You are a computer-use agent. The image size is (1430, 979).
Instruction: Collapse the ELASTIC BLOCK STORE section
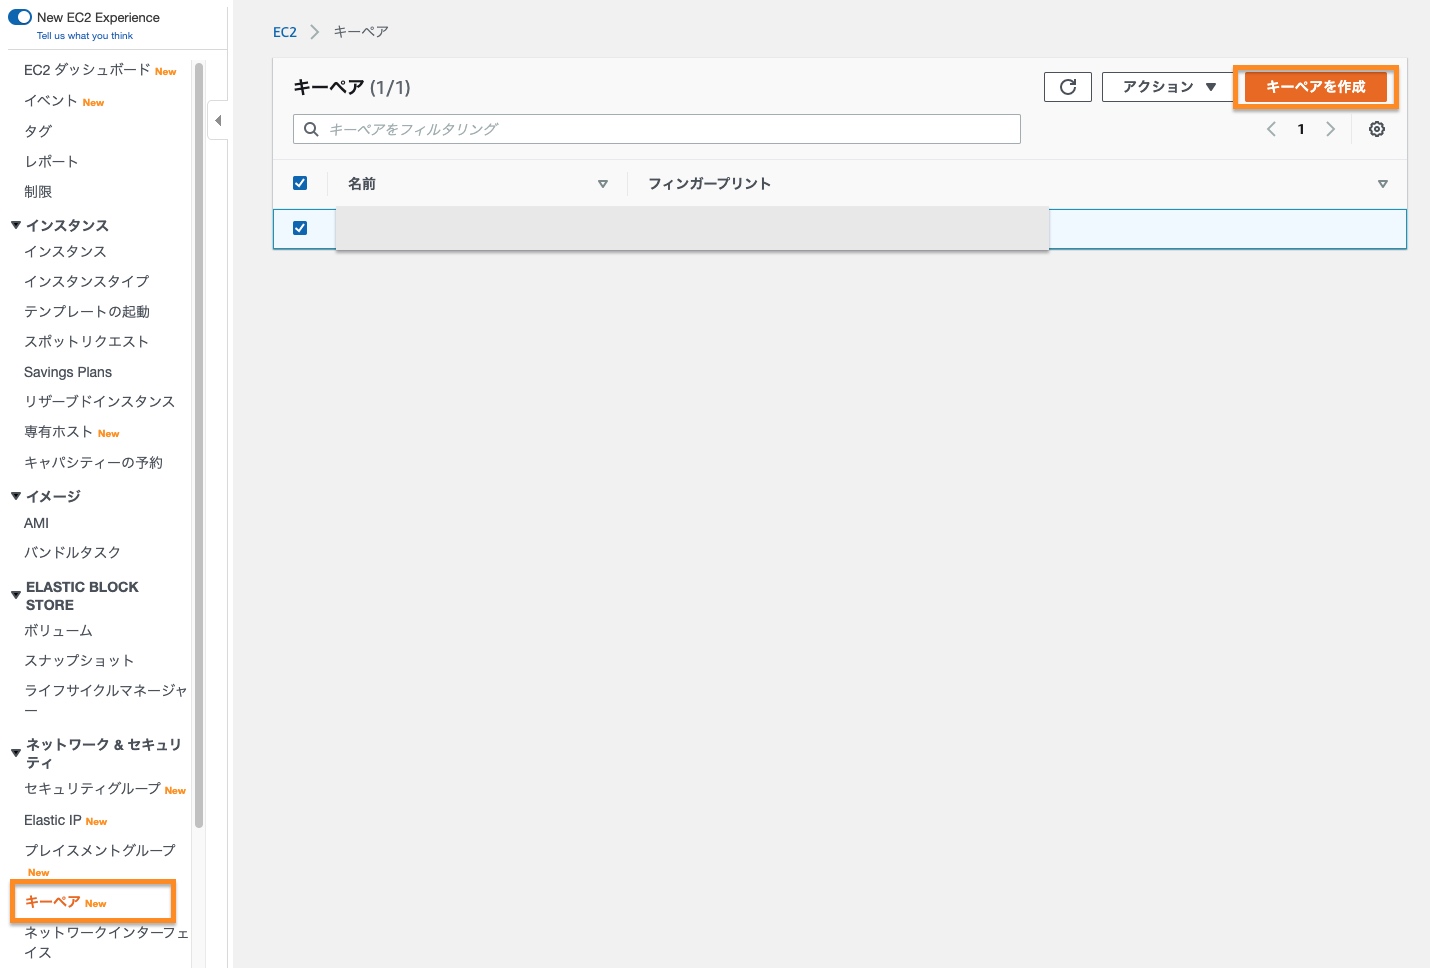tap(16, 595)
